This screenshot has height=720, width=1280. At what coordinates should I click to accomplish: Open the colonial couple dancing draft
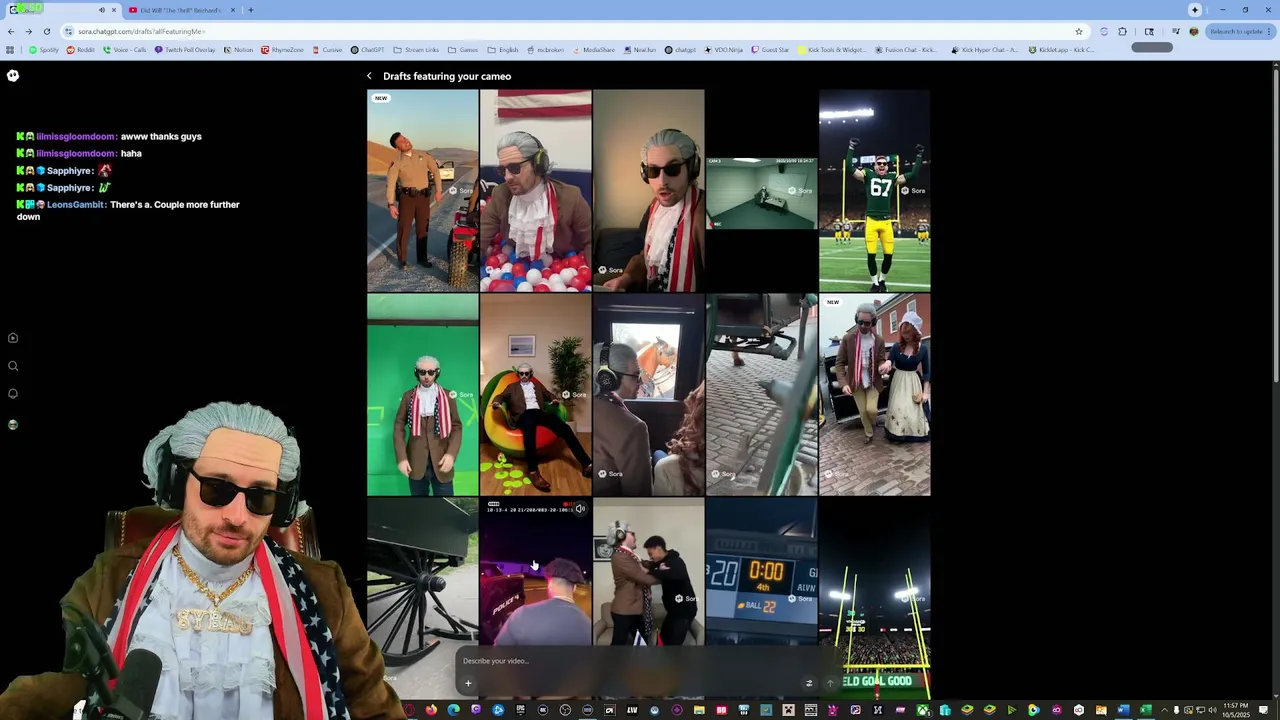[874, 395]
